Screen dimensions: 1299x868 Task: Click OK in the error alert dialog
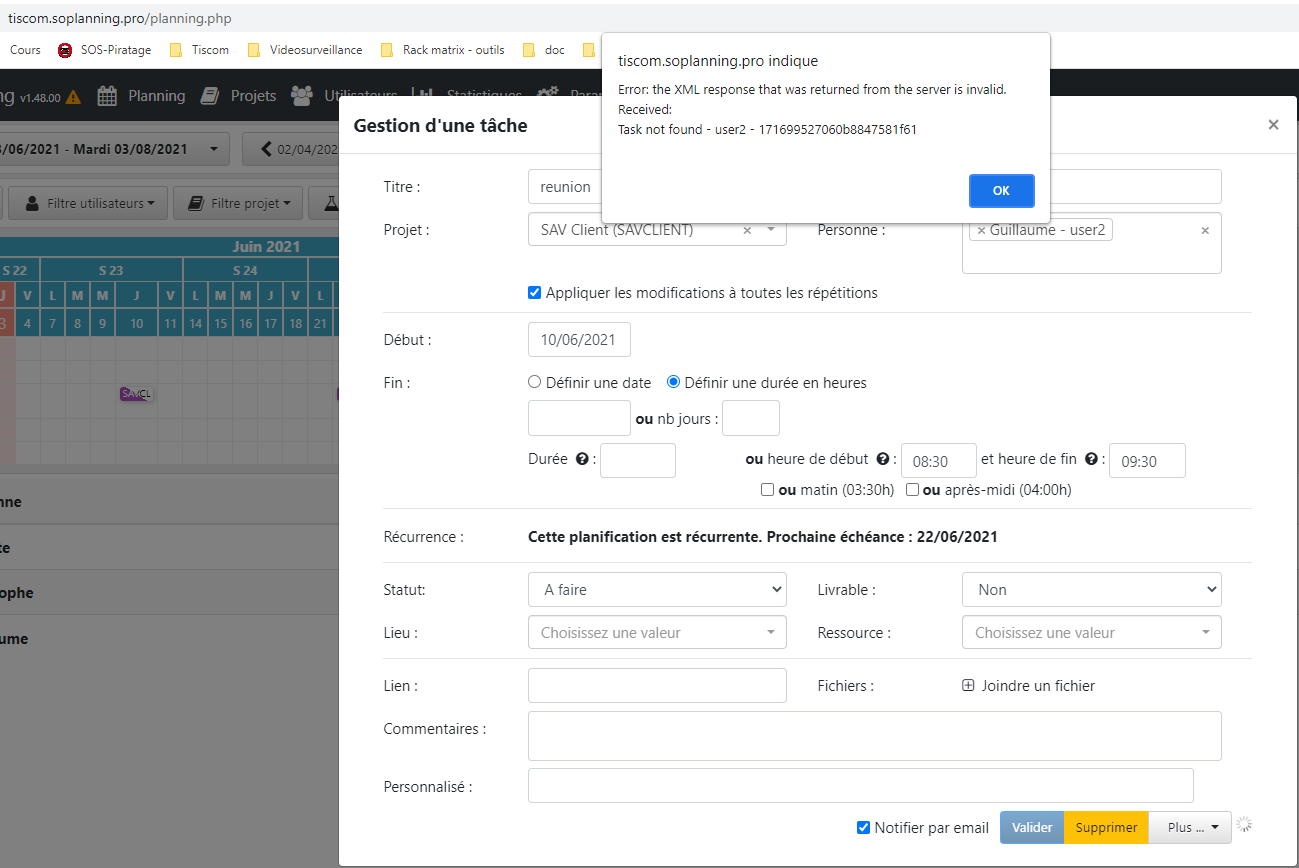tap(1001, 191)
